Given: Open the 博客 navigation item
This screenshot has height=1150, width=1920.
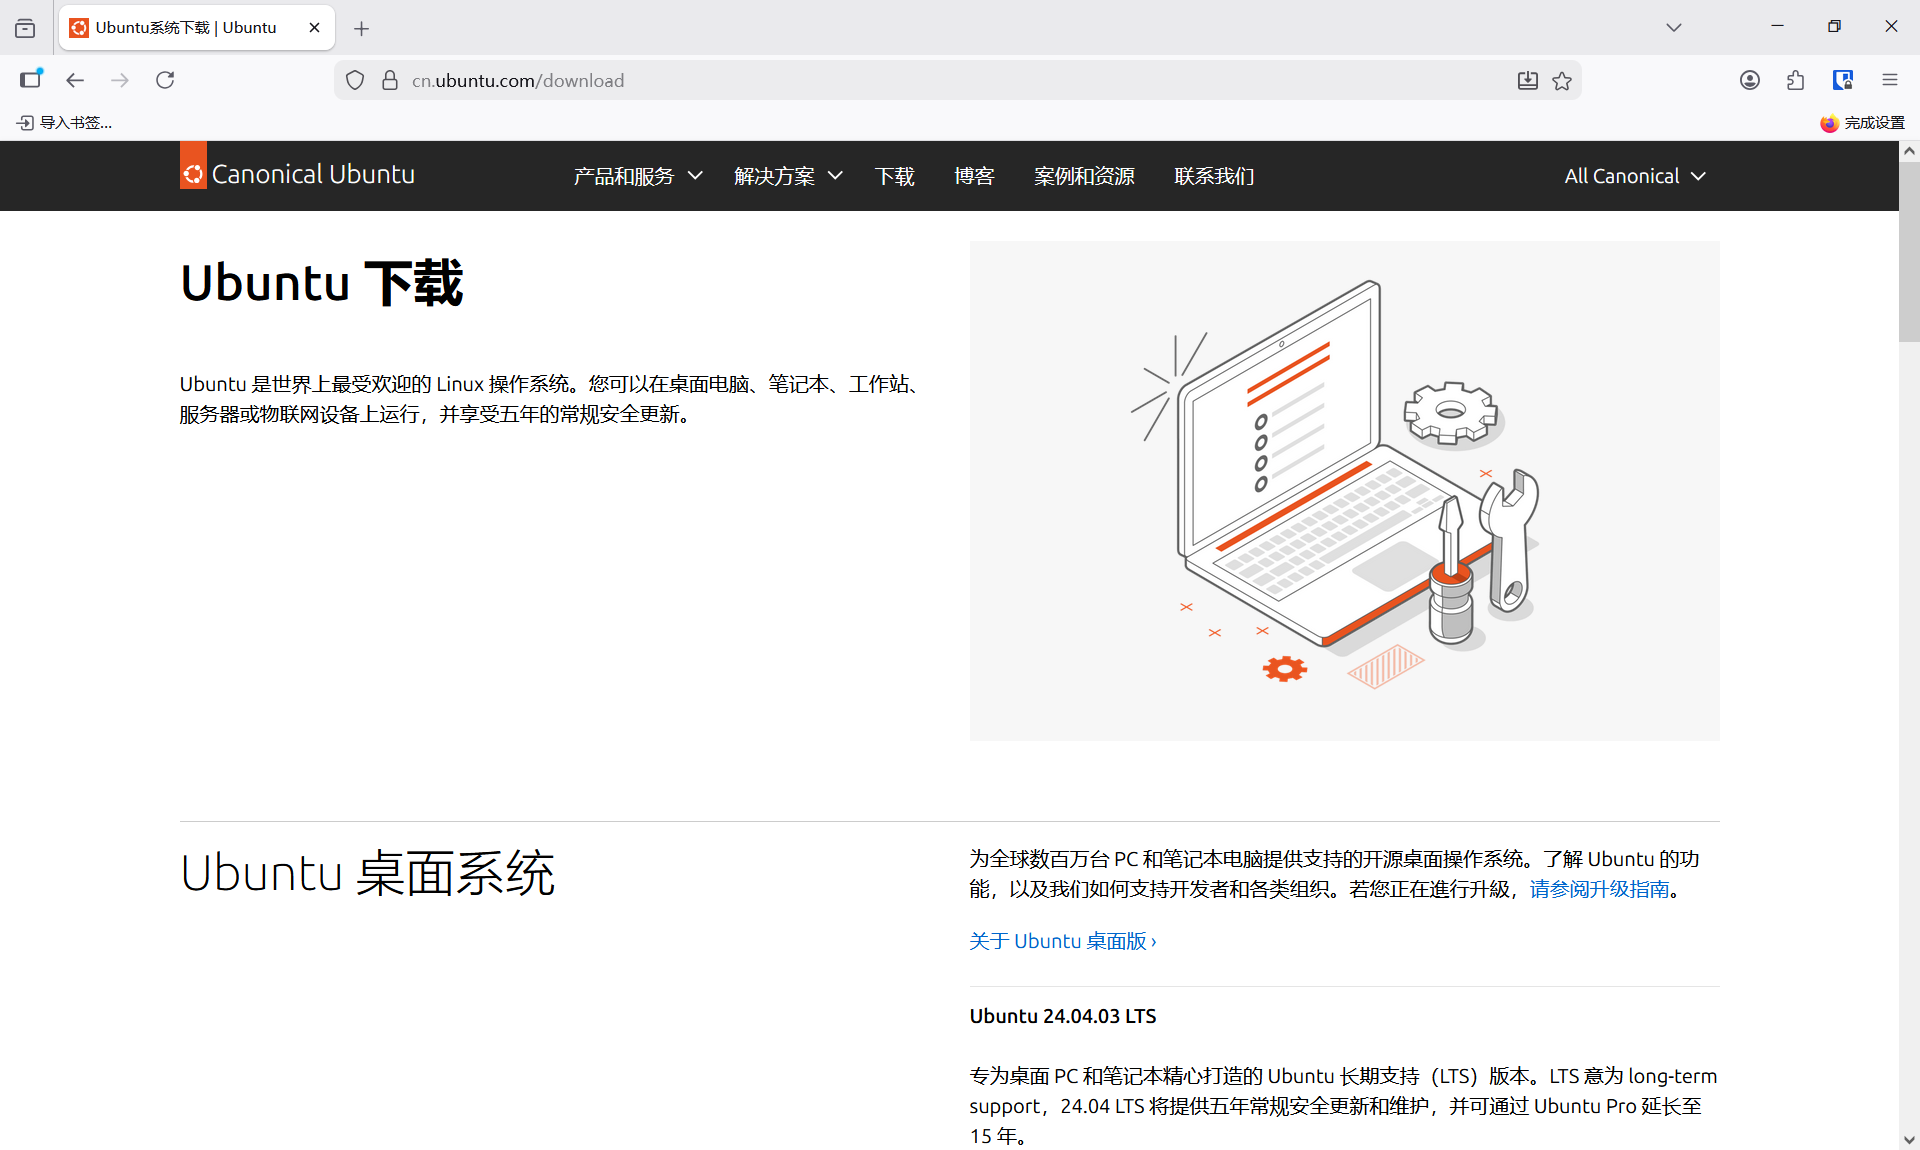Looking at the screenshot, I should point(973,176).
